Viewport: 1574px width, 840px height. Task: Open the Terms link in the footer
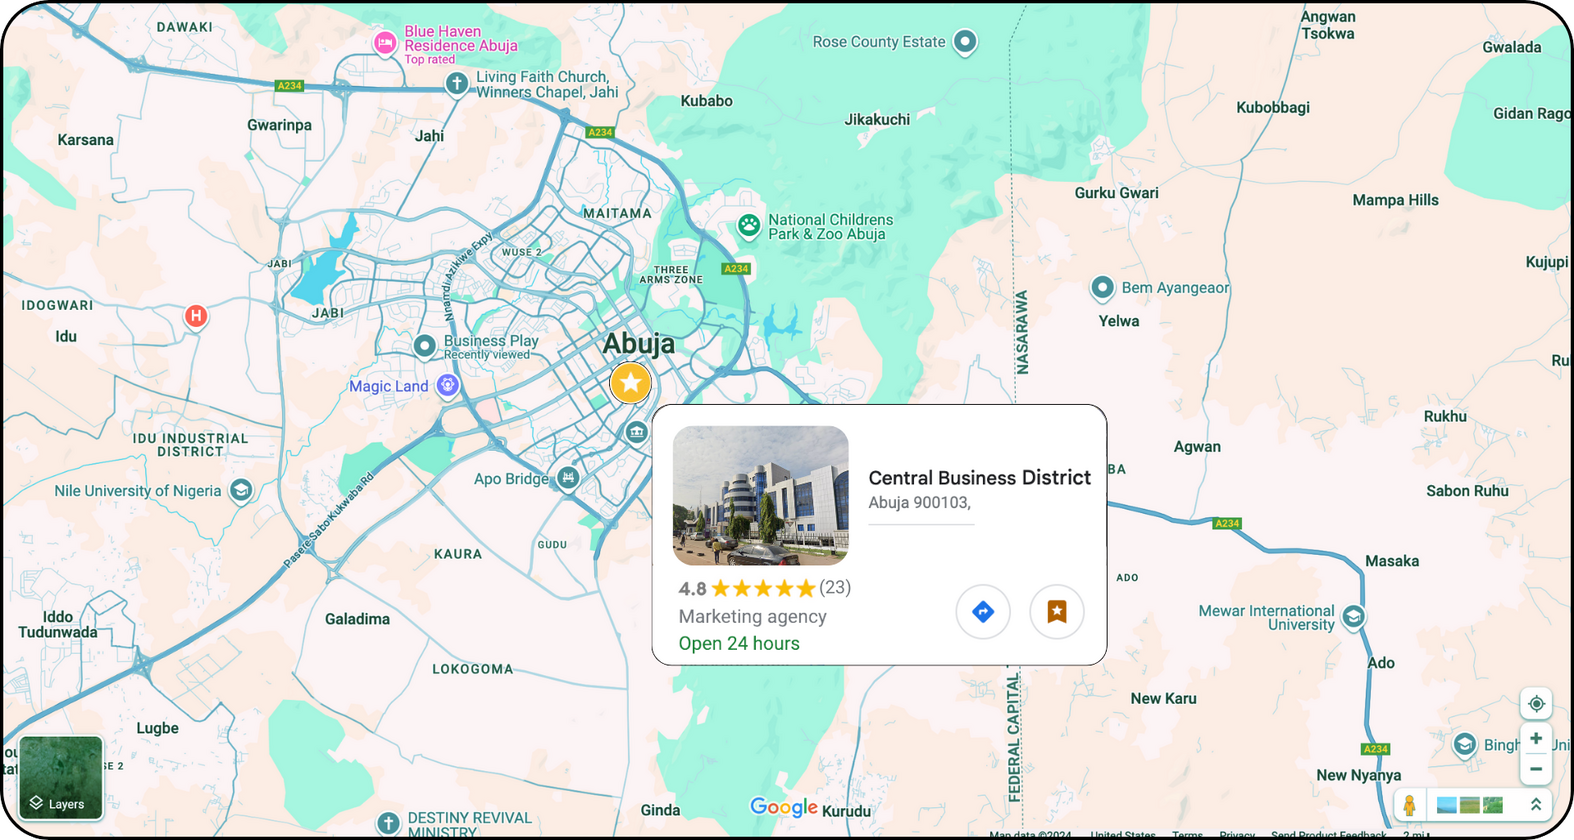(x=1187, y=834)
